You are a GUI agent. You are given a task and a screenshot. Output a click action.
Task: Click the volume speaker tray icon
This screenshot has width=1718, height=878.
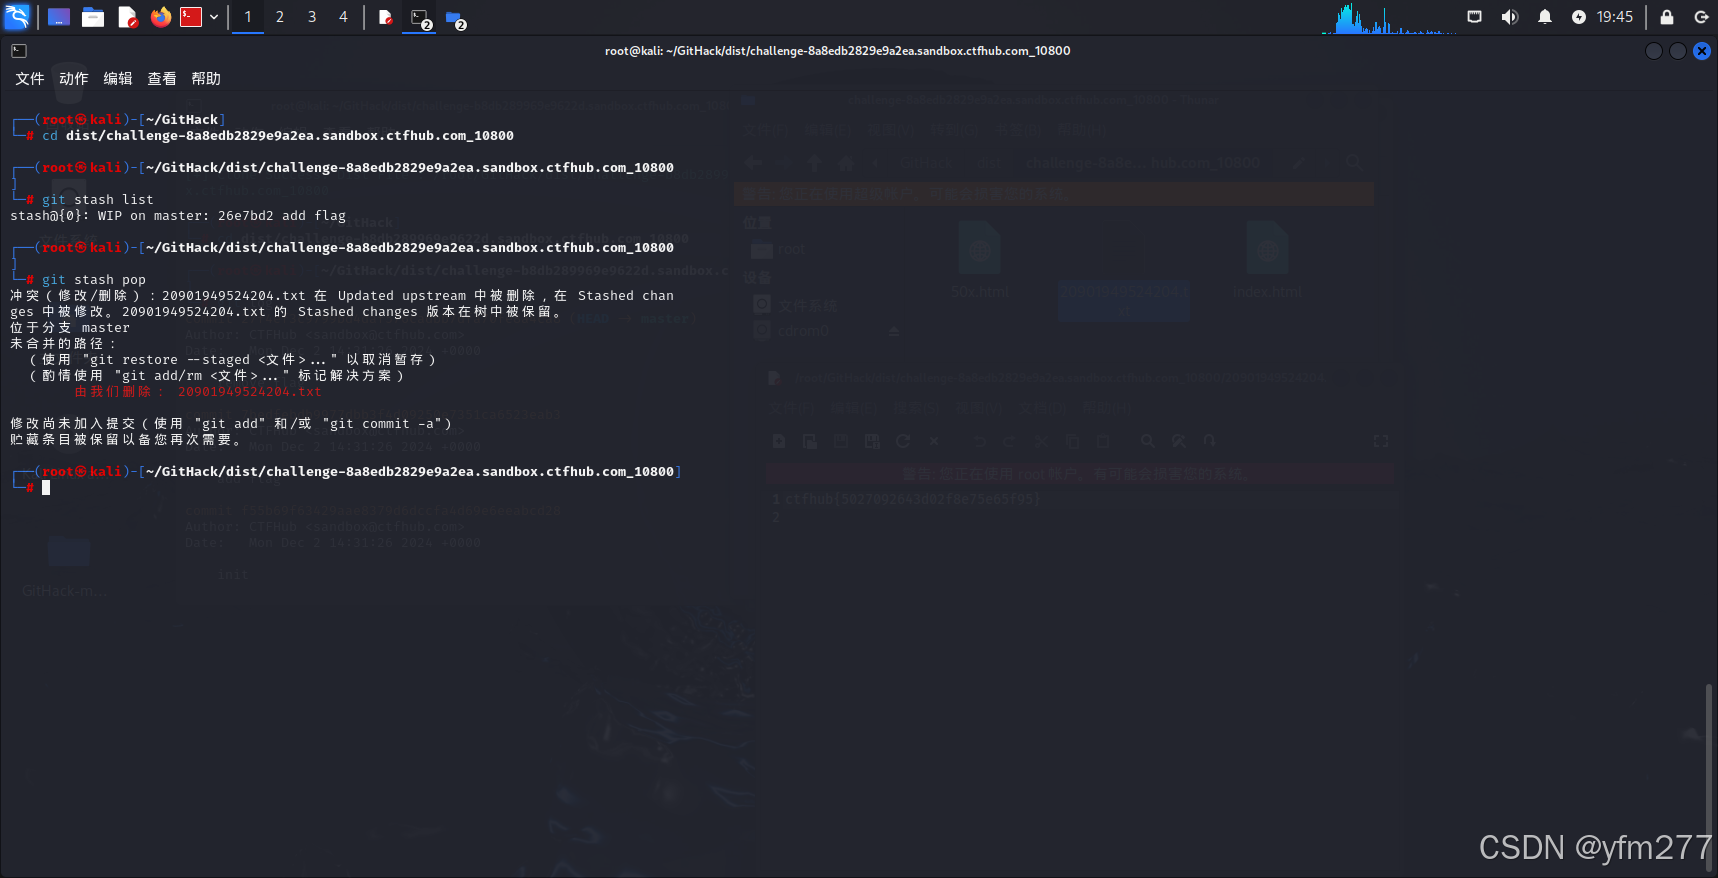1510,17
